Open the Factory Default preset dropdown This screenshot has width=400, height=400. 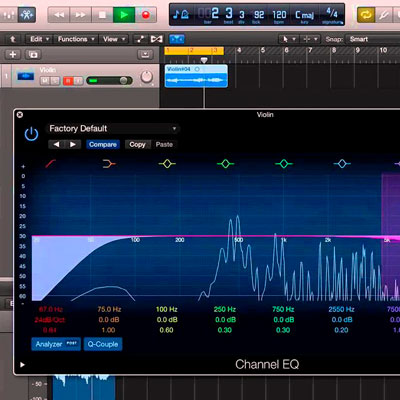[112, 129]
